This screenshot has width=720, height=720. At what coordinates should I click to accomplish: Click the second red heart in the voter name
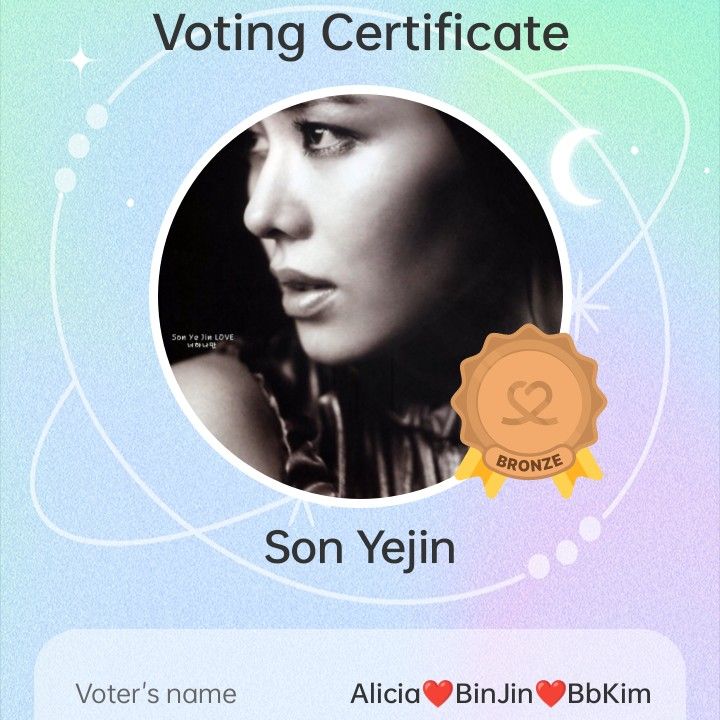(x=551, y=693)
